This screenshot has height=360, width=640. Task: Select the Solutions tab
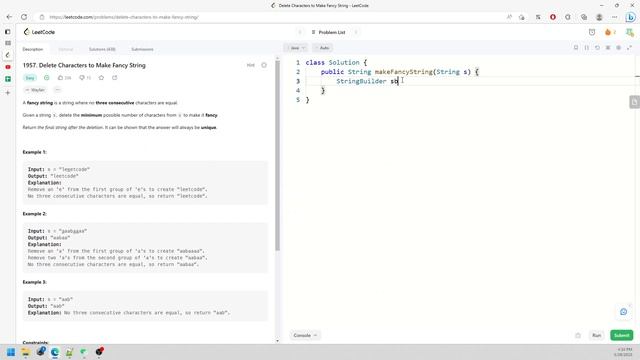click(102, 49)
